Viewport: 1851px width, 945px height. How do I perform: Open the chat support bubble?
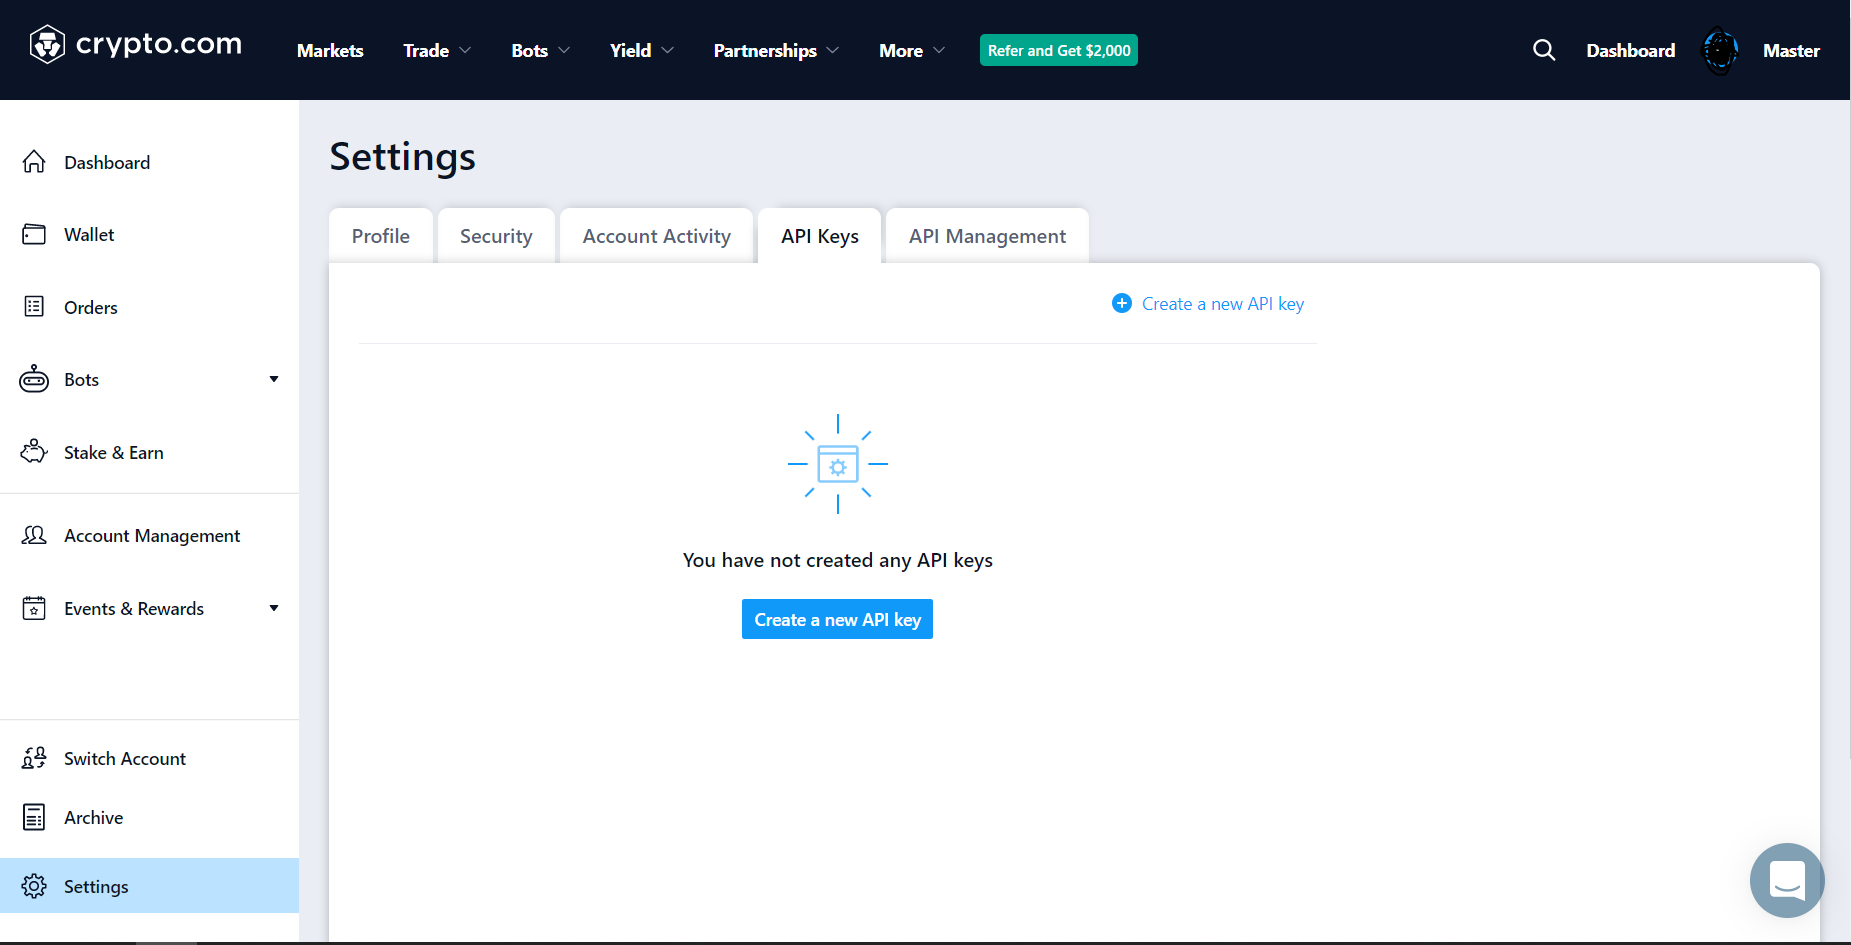click(1787, 880)
